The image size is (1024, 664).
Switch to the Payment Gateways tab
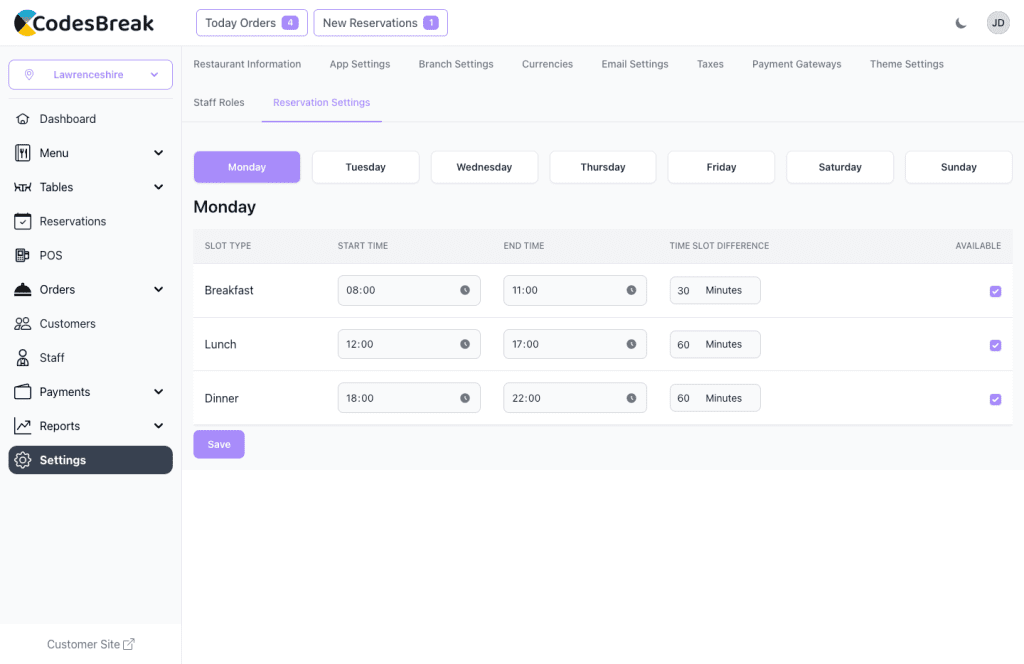[796, 64]
